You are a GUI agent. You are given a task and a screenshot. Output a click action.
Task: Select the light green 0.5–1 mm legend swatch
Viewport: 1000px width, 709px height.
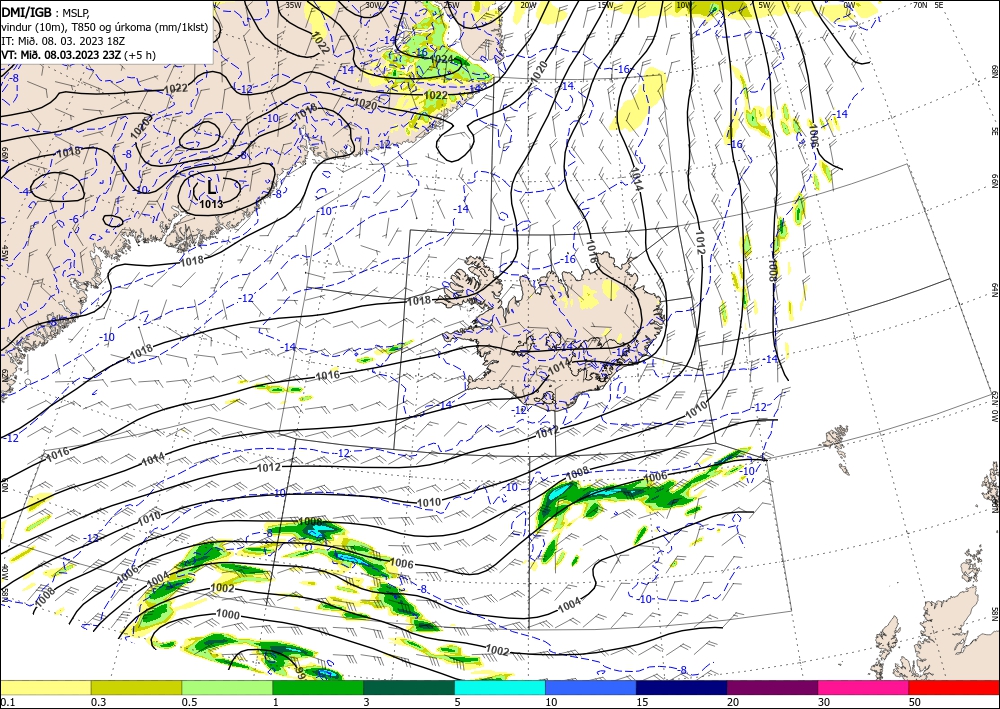227,687
